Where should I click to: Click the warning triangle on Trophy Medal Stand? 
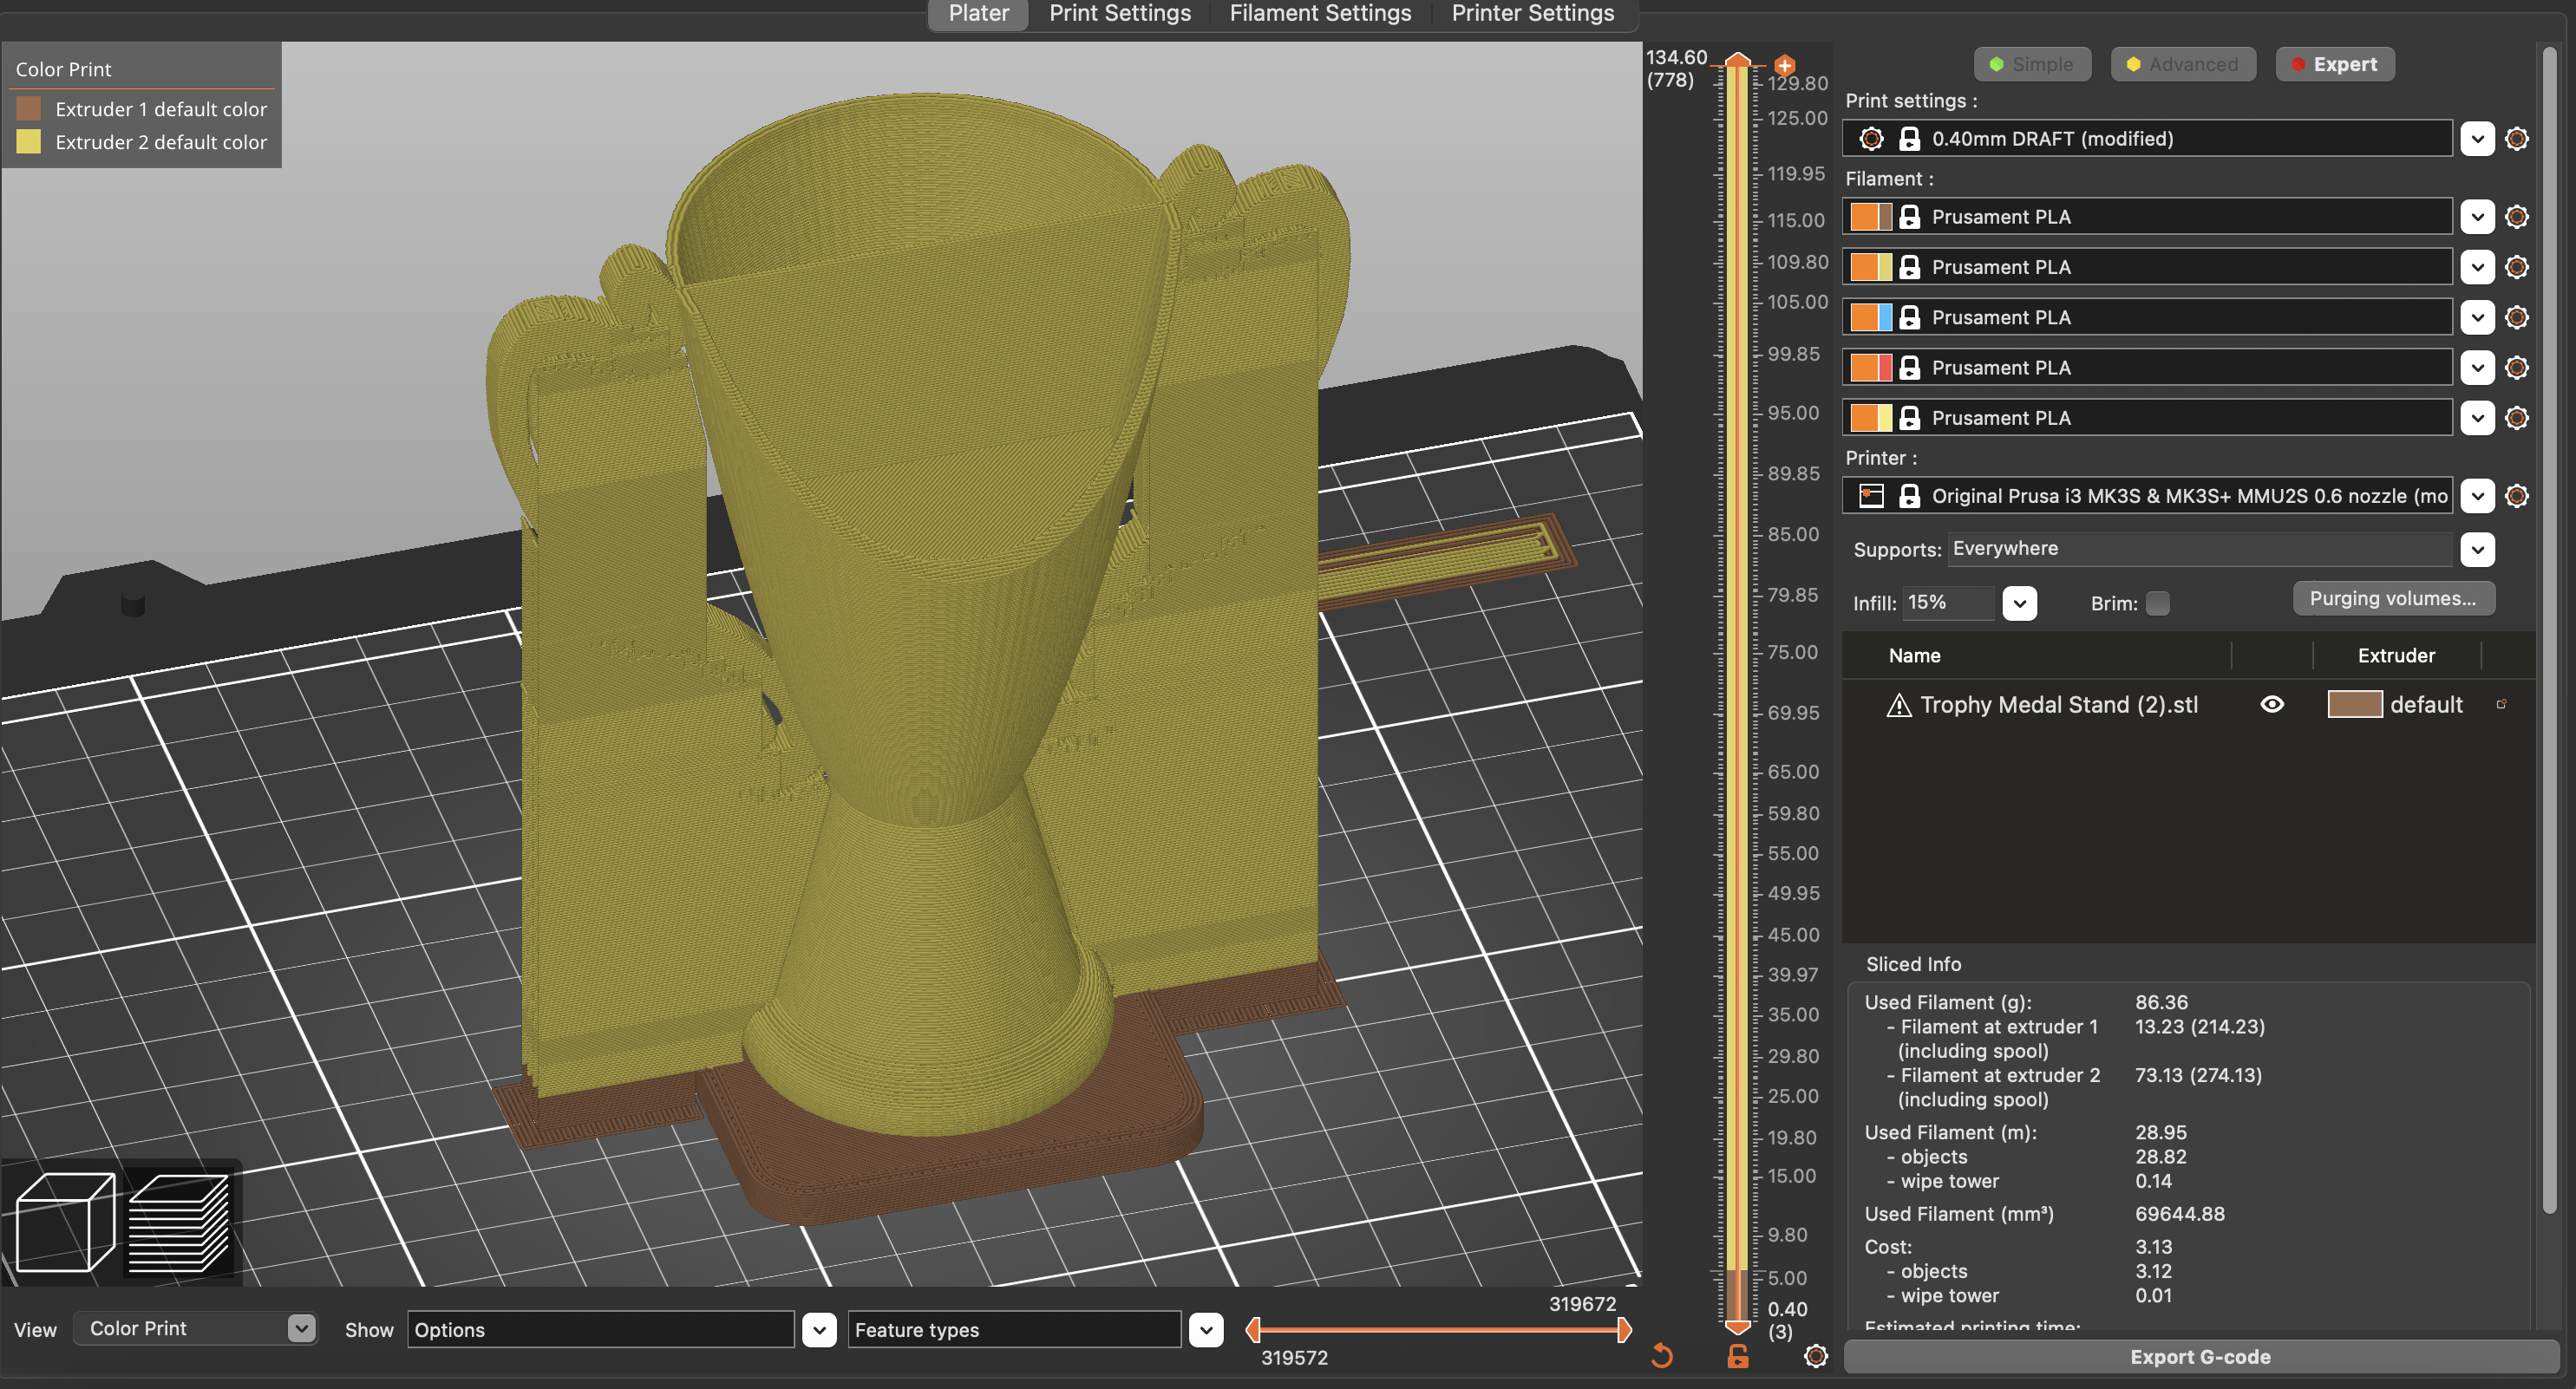pos(1898,705)
